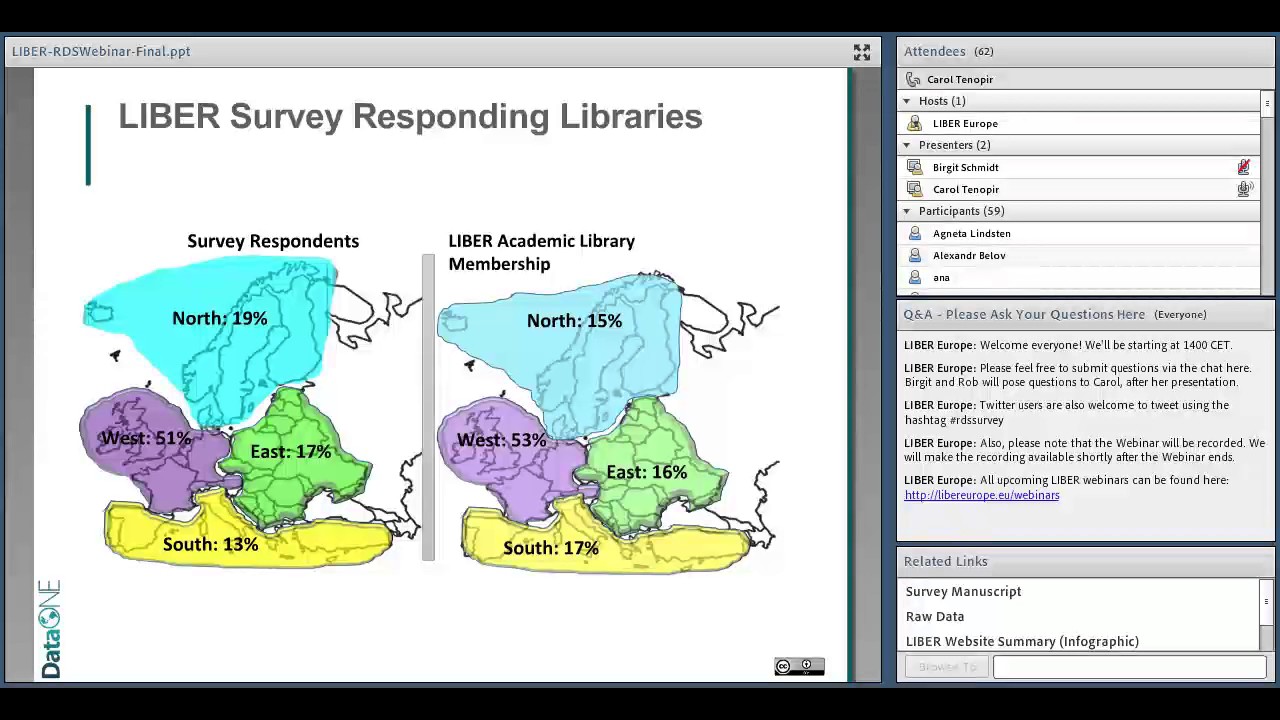Click the DataONE logo on the slide

[x=50, y=628]
